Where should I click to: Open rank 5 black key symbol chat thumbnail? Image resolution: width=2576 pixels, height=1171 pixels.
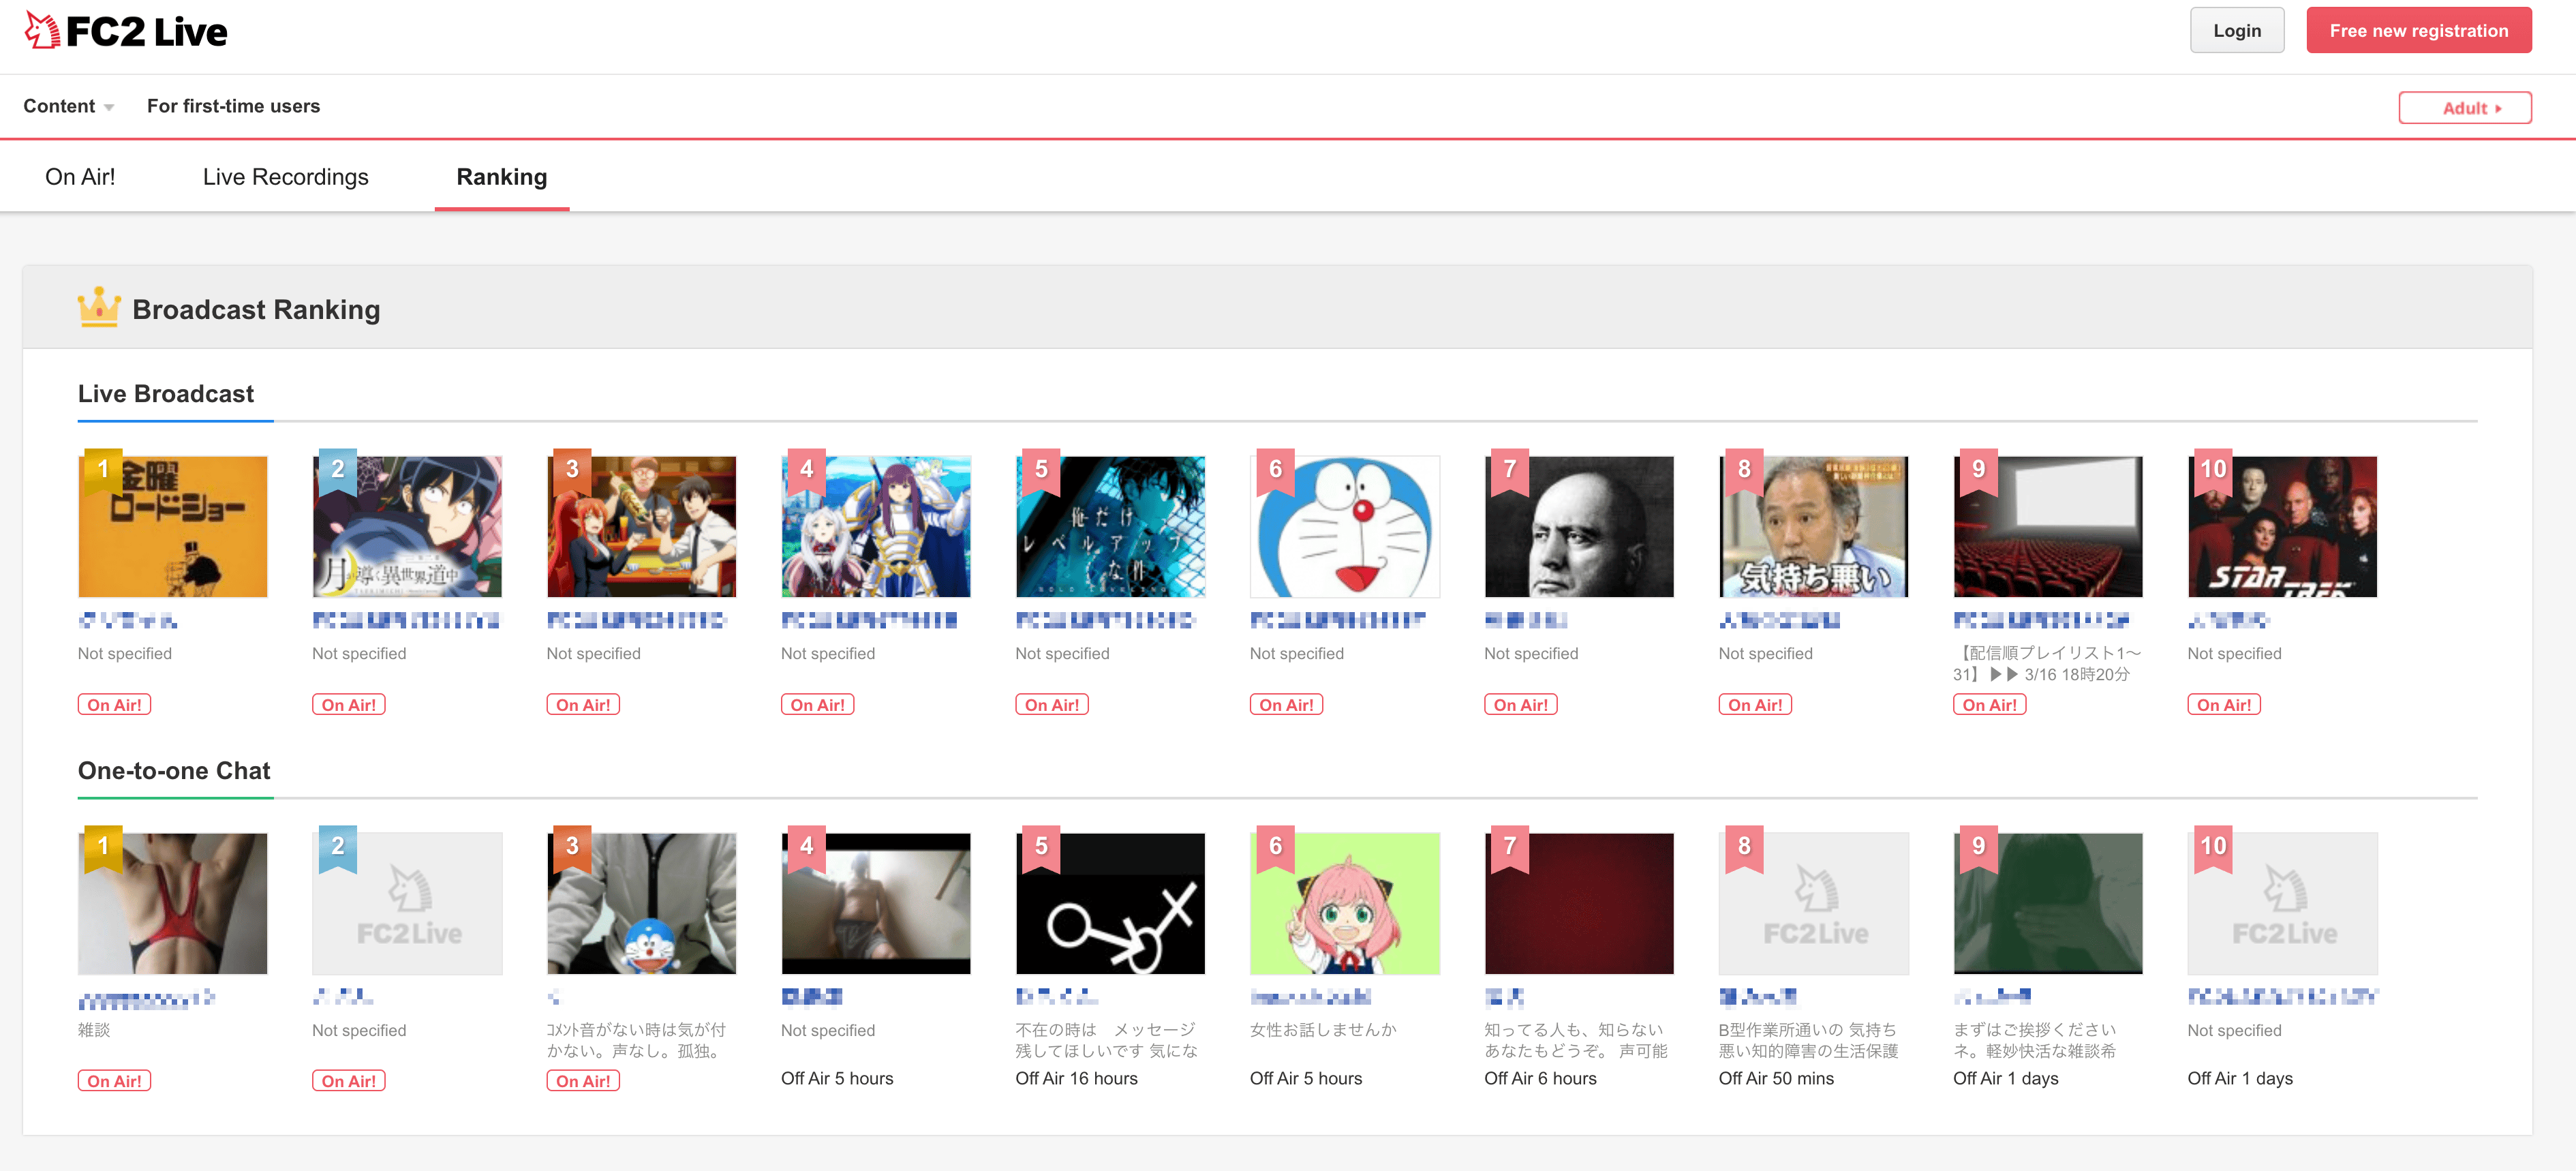[x=1110, y=903]
